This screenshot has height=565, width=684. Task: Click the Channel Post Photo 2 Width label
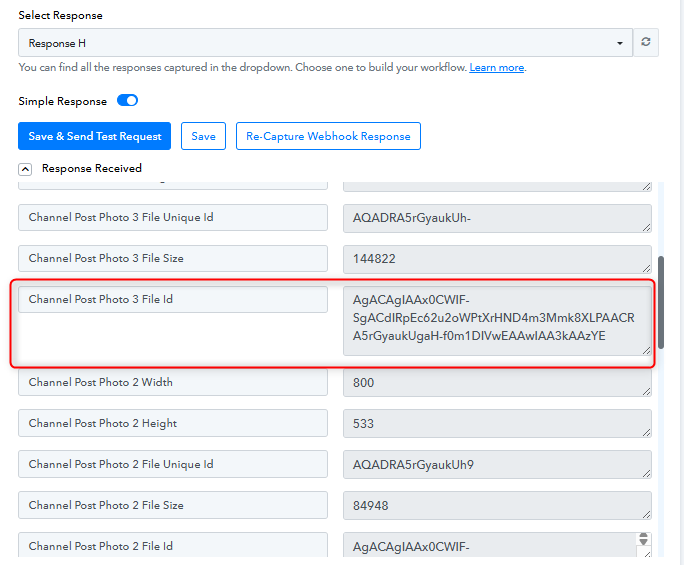pos(172,382)
